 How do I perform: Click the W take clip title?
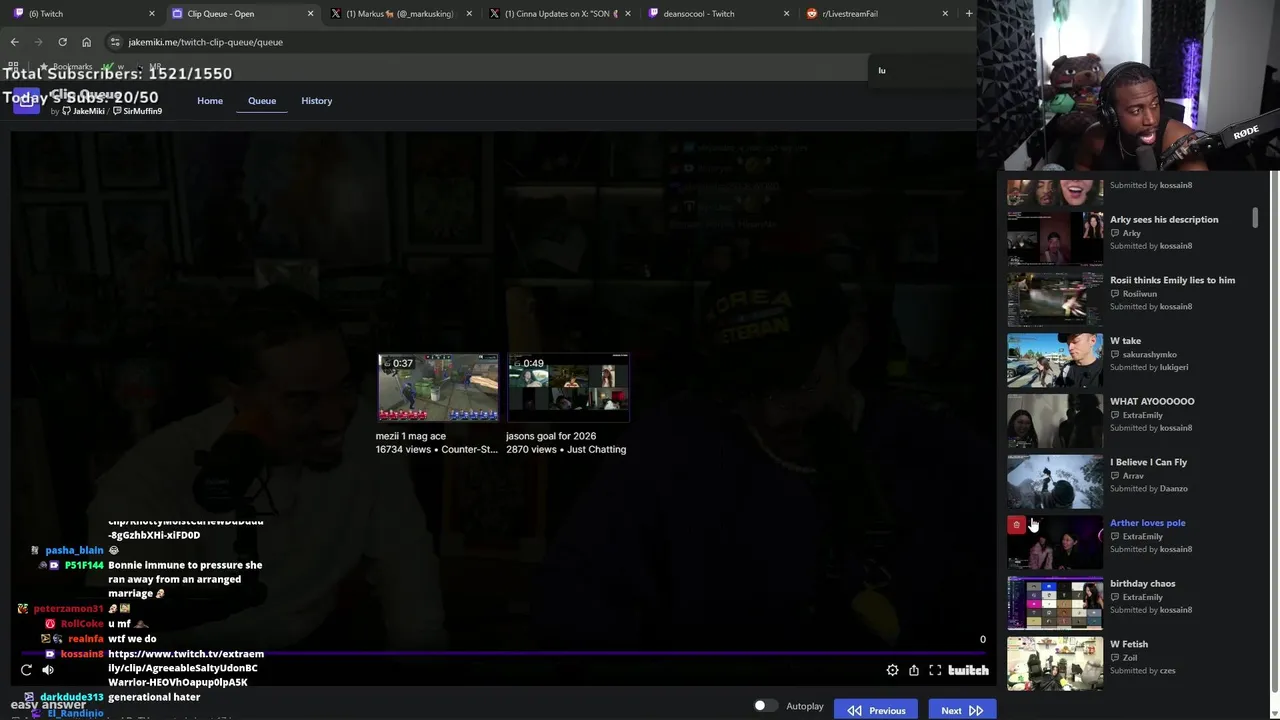point(1125,341)
